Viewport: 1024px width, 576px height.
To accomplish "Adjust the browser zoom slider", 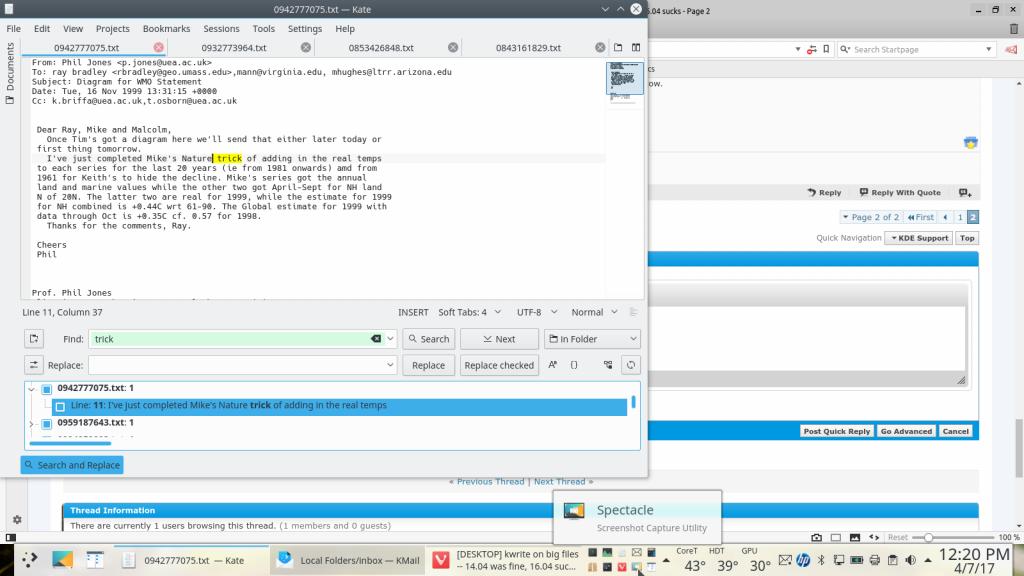I will pos(929,537).
